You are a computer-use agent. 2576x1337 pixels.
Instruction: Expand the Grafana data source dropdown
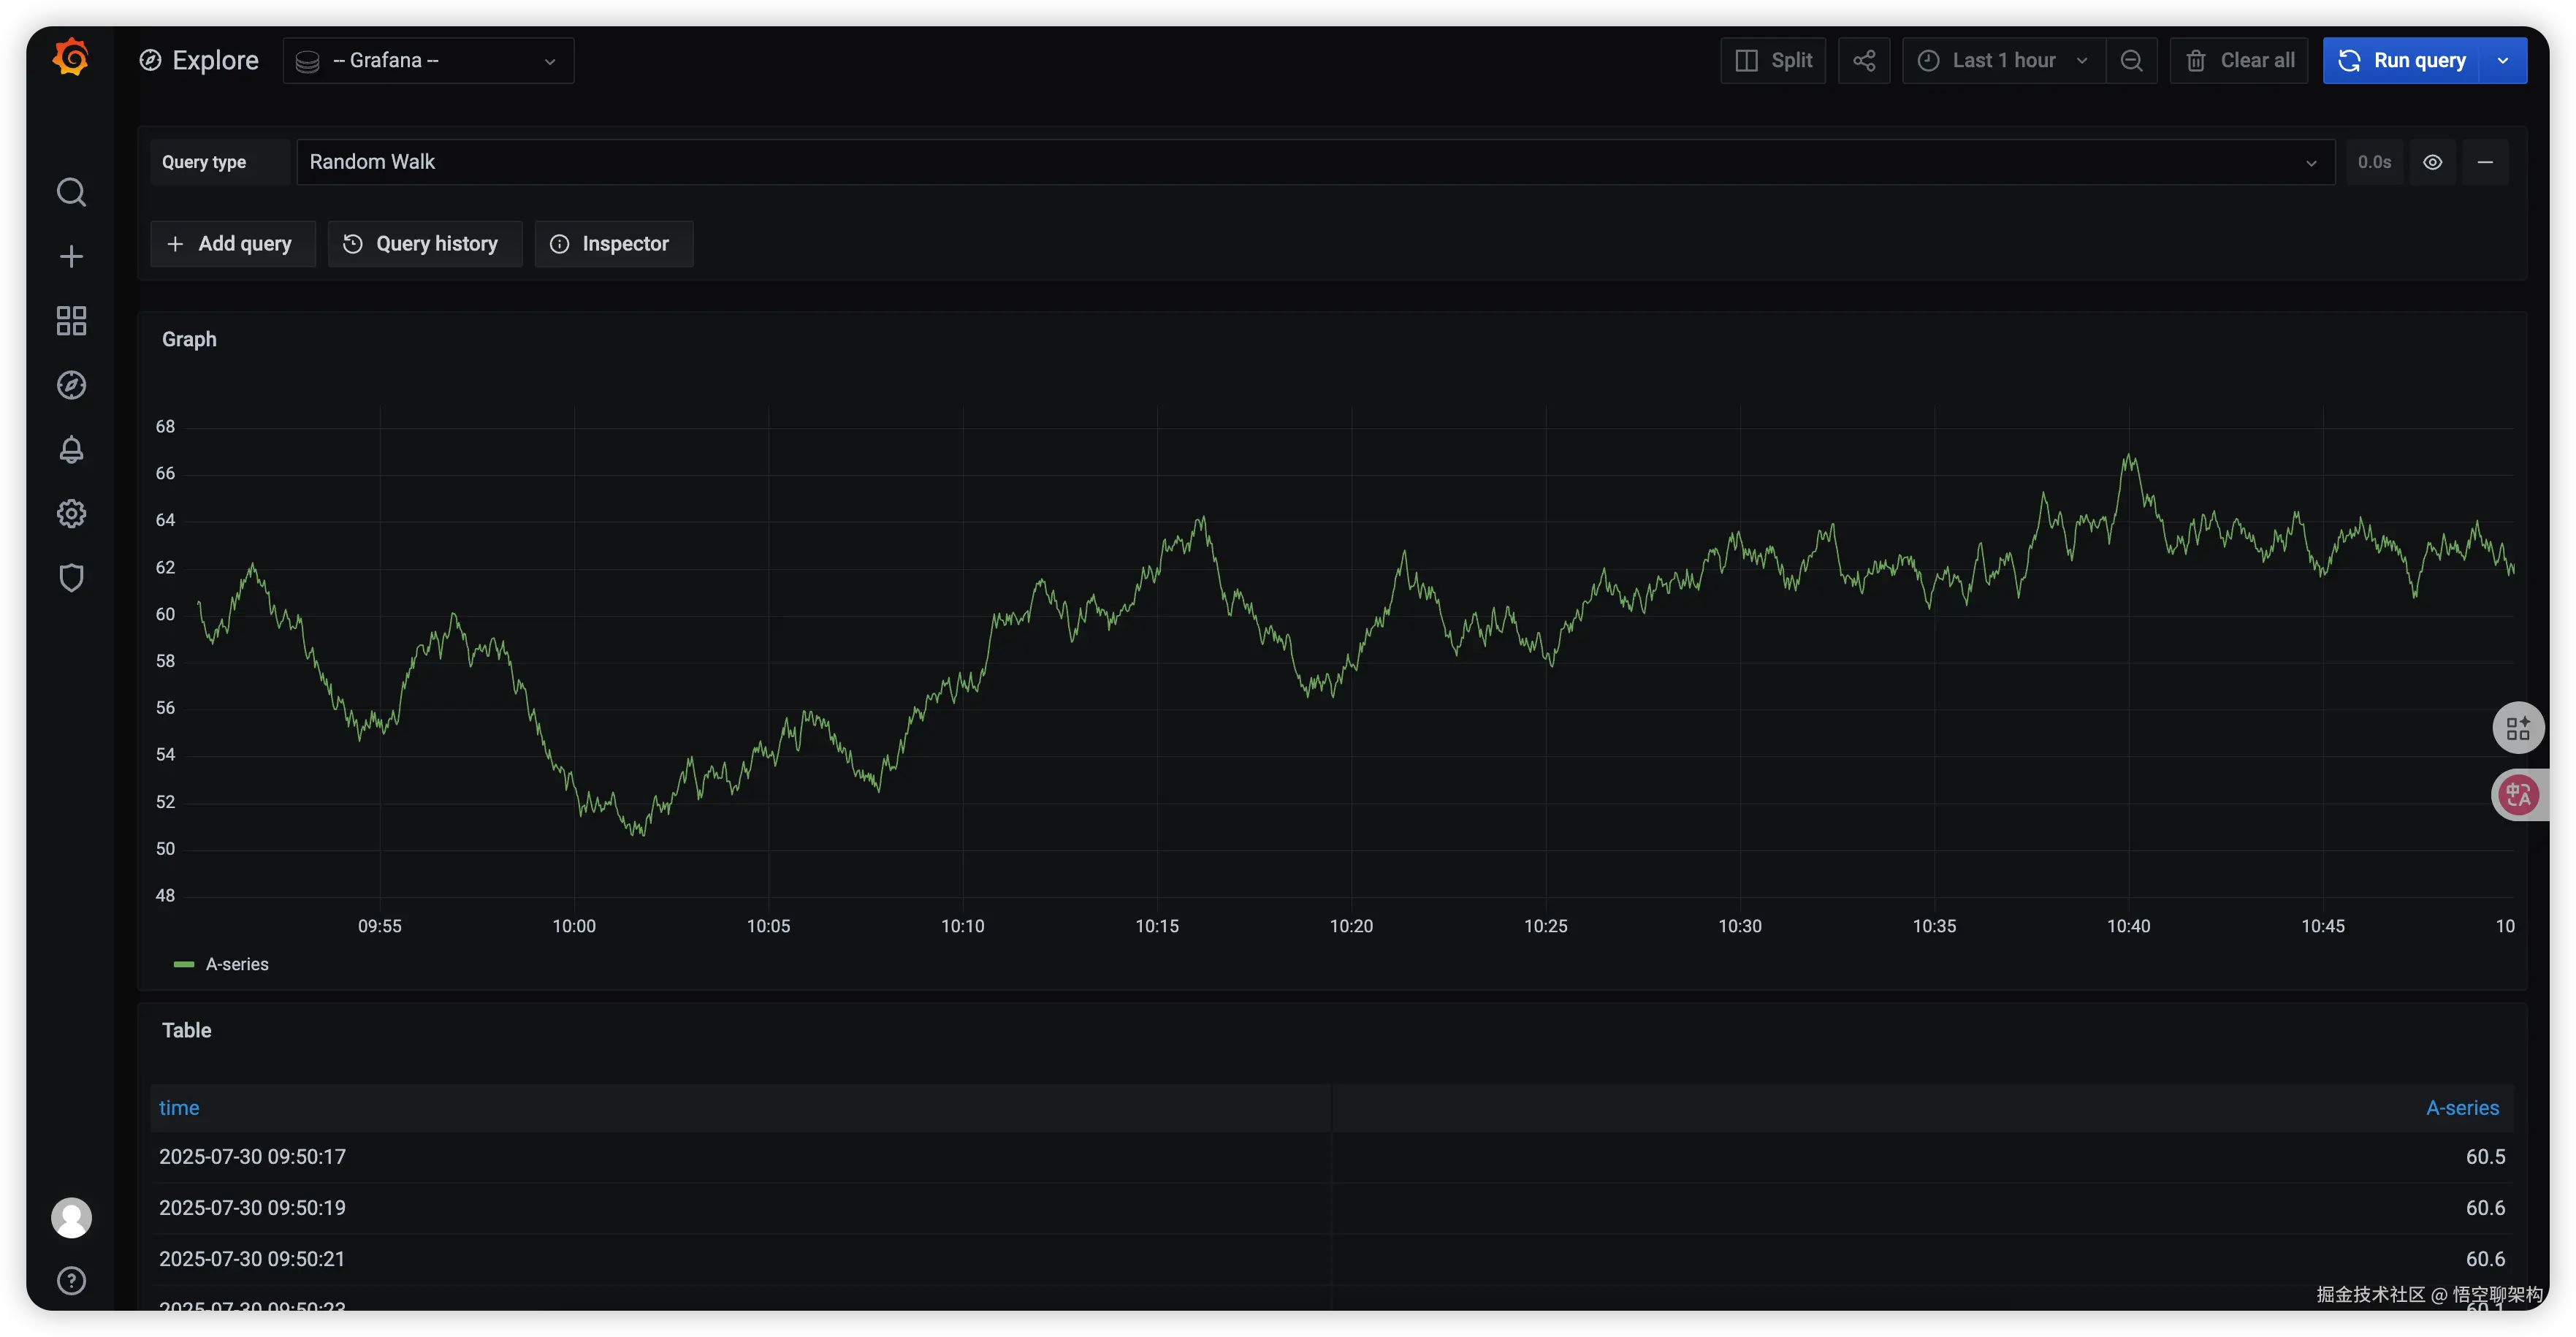tap(428, 61)
